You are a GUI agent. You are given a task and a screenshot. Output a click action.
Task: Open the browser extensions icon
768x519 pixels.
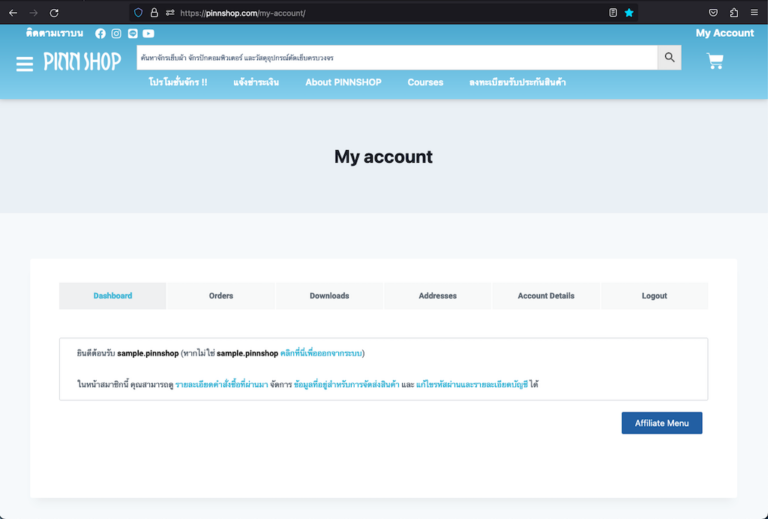(734, 13)
